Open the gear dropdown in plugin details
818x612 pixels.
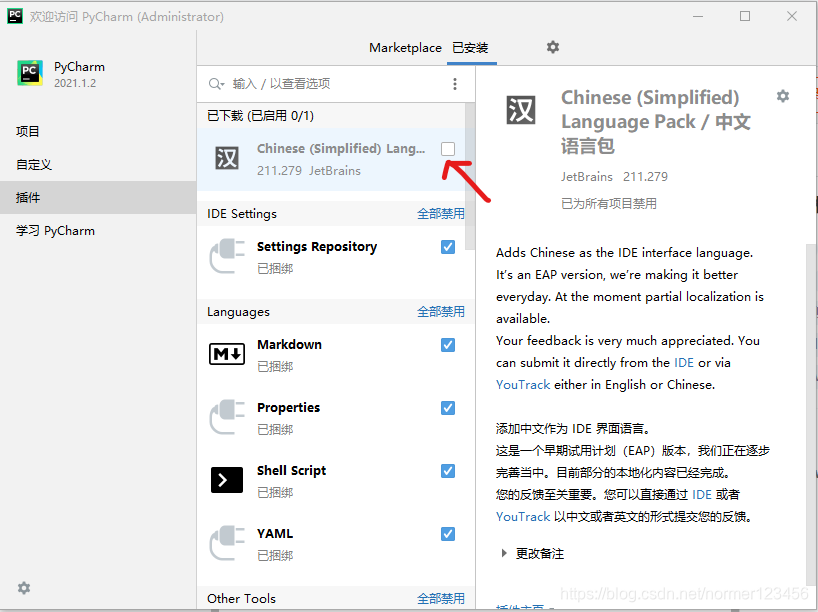pyautogui.click(x=783, y=96)
